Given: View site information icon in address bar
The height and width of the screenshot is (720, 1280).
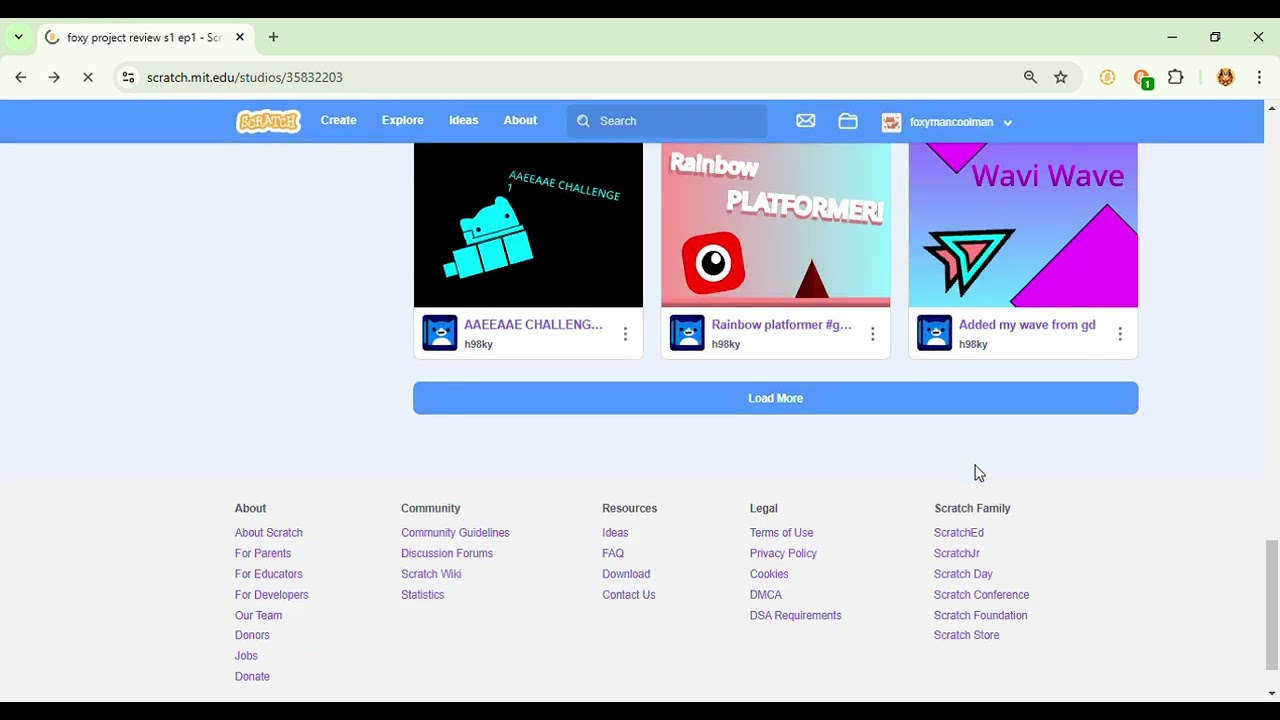Looking at the screenshot, I should tap(128, 77).
